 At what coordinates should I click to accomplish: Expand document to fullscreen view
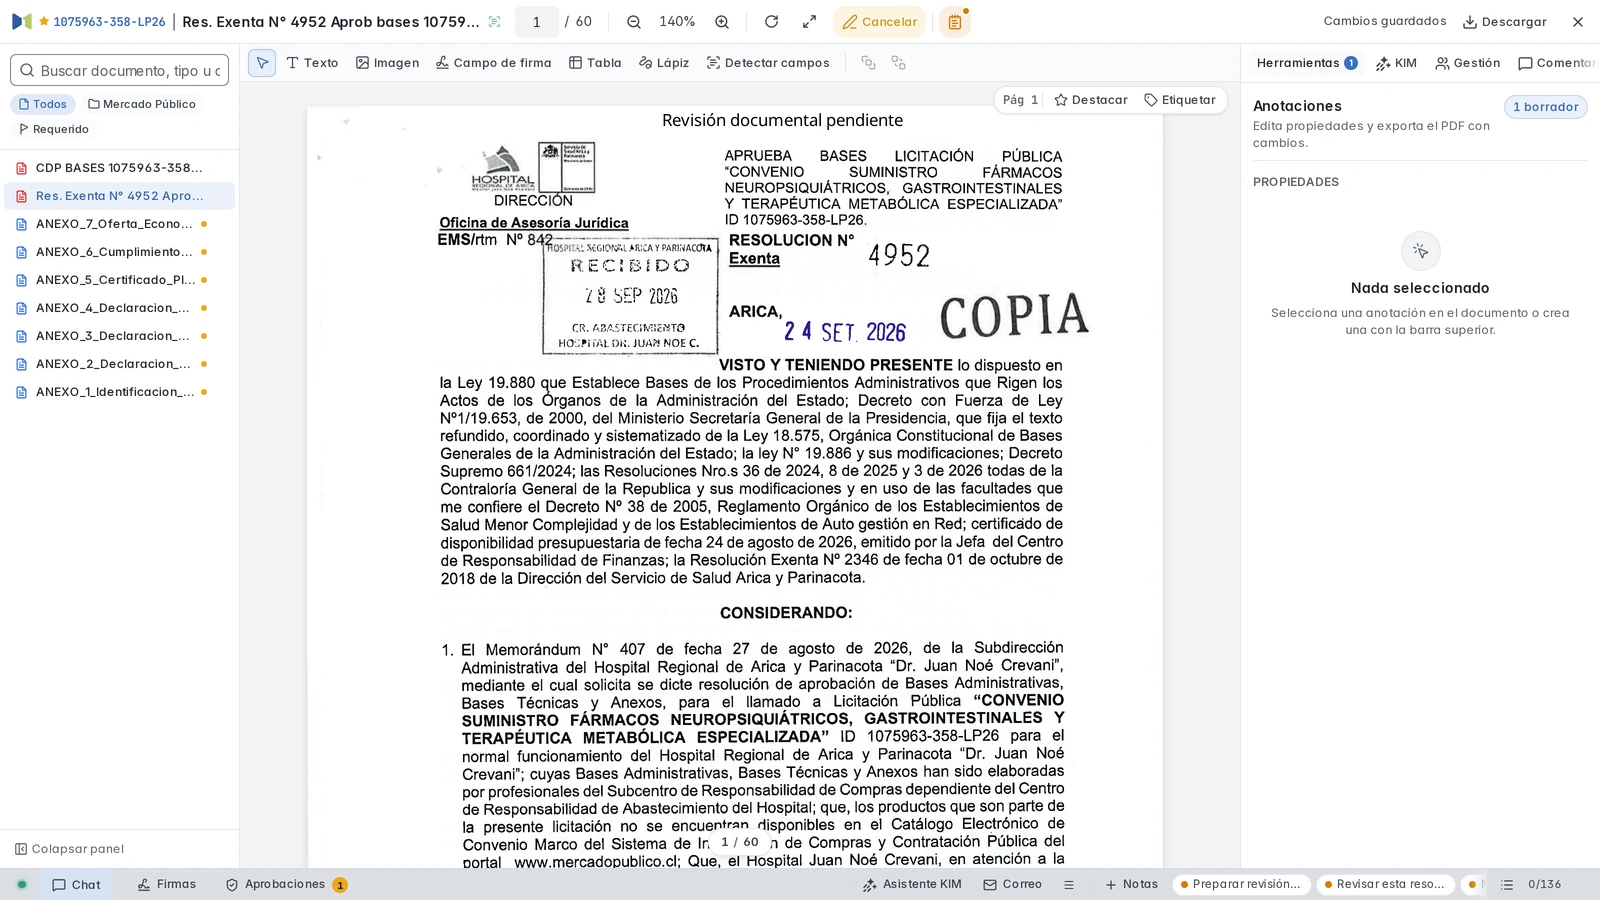(x=809, y=22)
